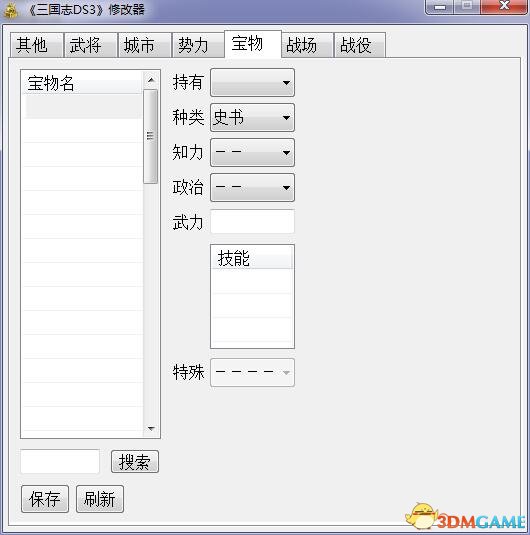Switch to the 其他 tab

click(37, 45)
